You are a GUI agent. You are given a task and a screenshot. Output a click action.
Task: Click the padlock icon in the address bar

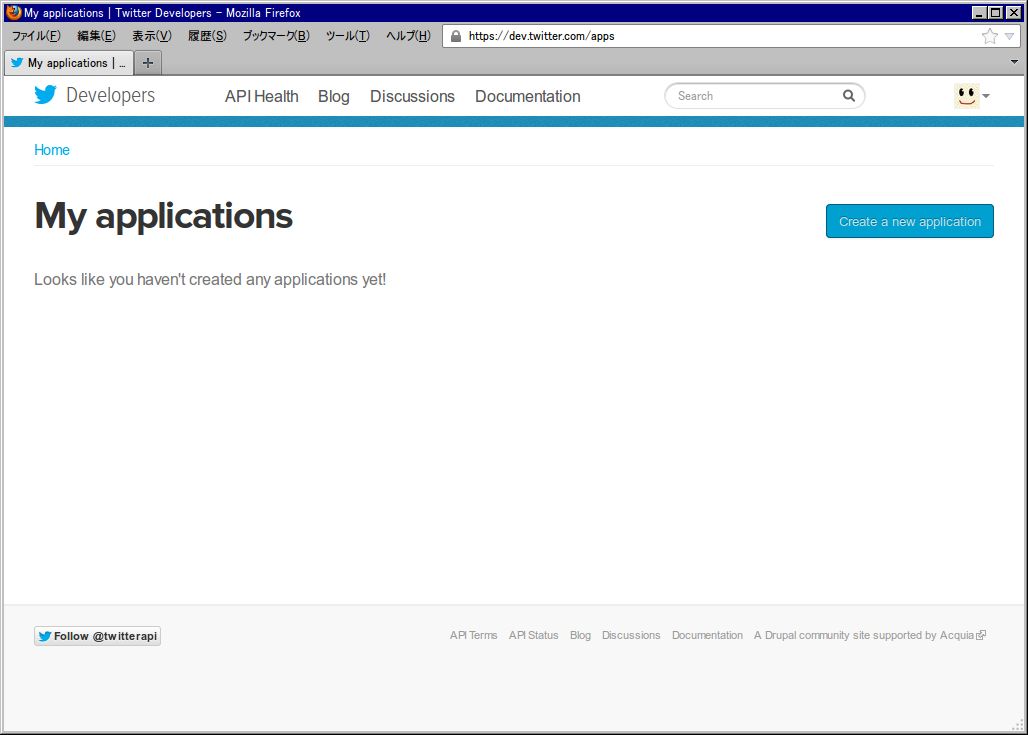pyautogui.click(x=456, y=36)
